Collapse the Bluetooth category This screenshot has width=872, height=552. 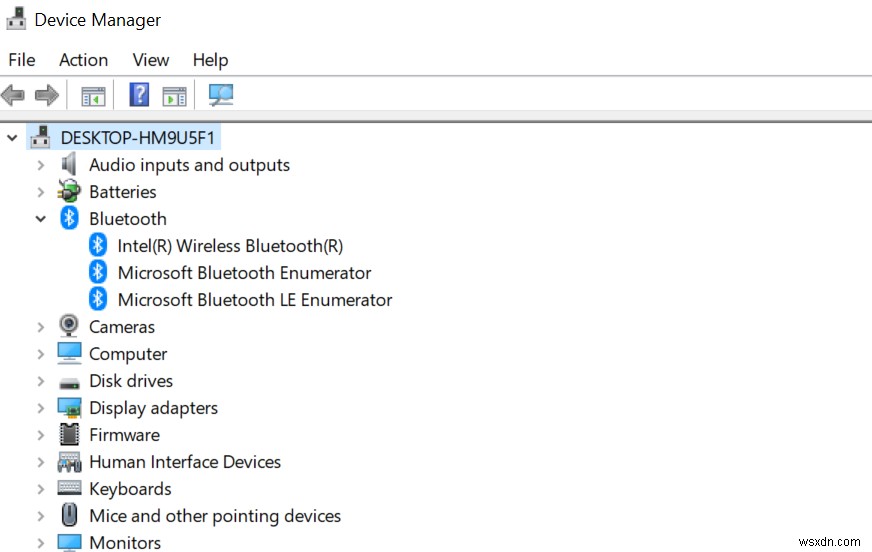(x=41, y=219)
